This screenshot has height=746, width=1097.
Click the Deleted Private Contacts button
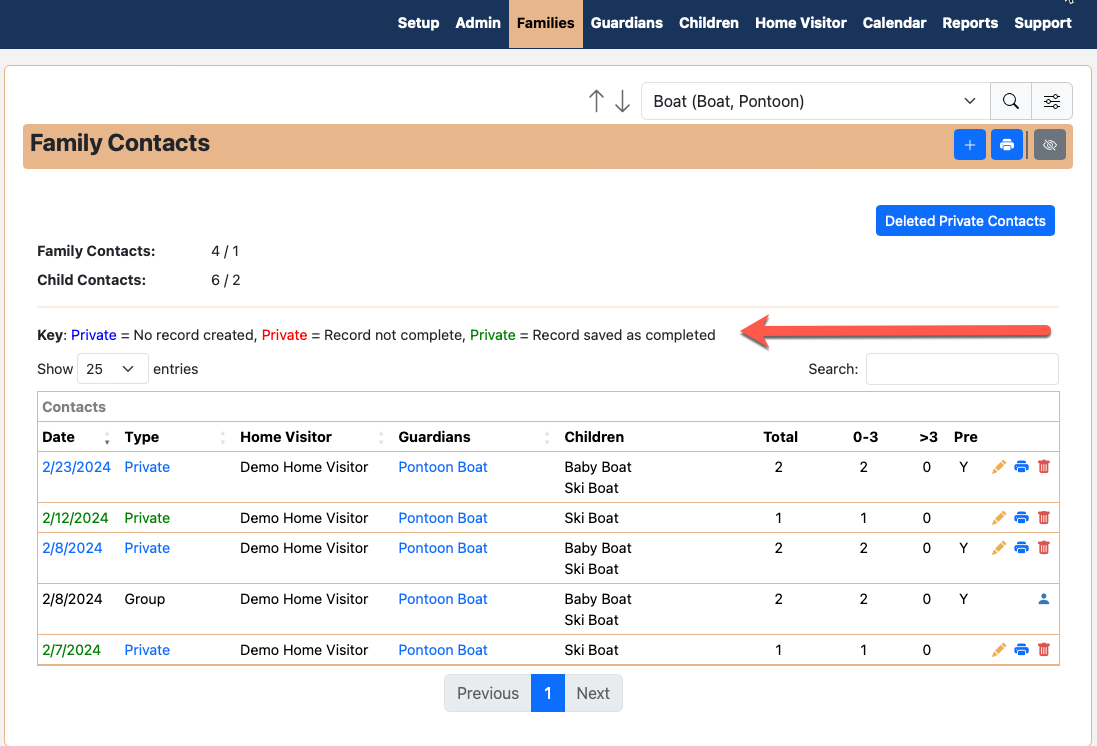coord(964,221)
